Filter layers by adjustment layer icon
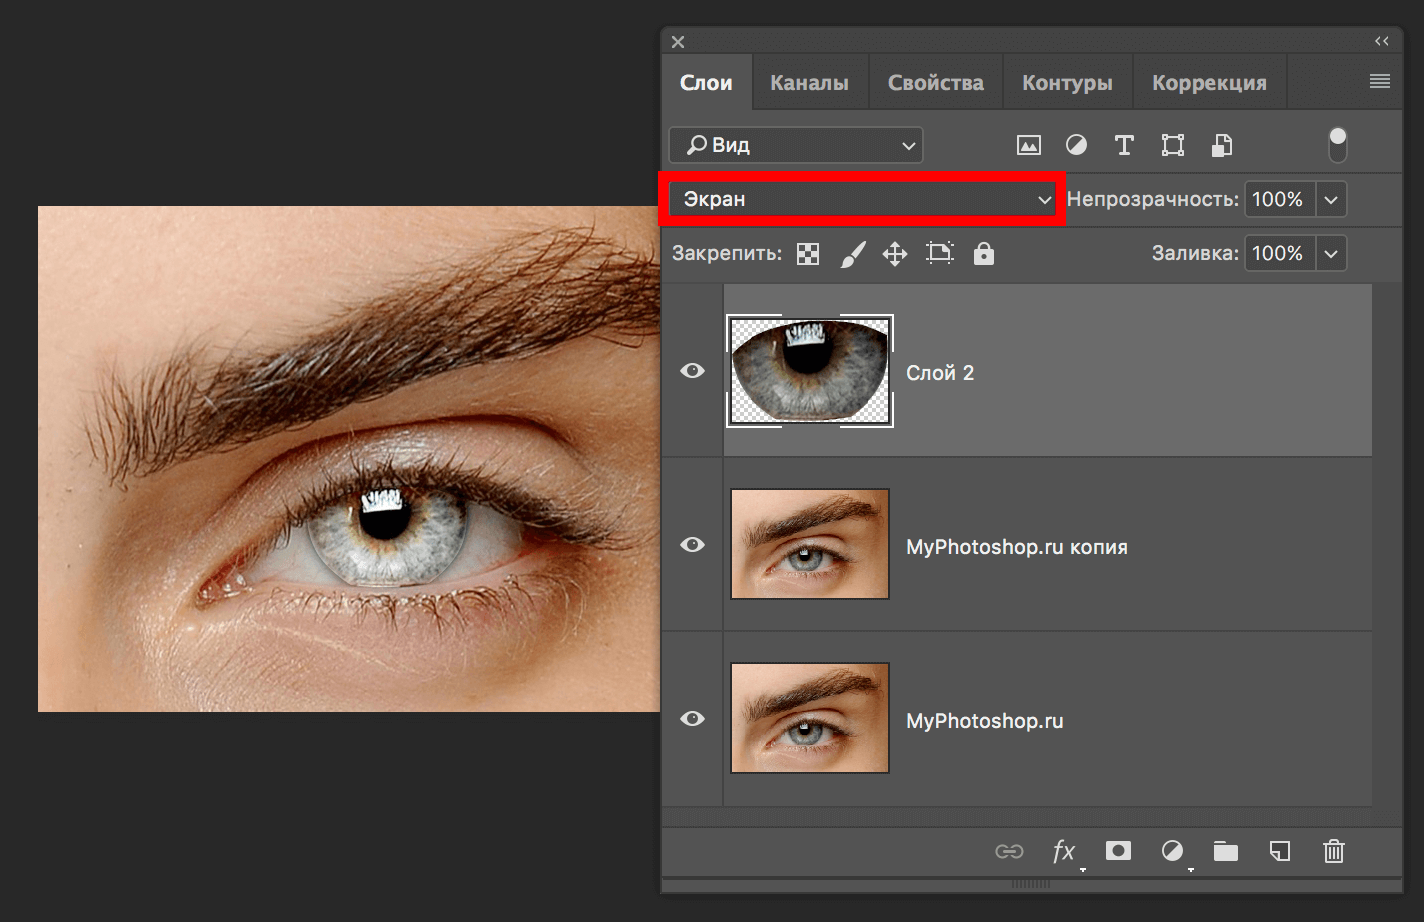Screen dimensions: 1424x922 click(1076, 146)
